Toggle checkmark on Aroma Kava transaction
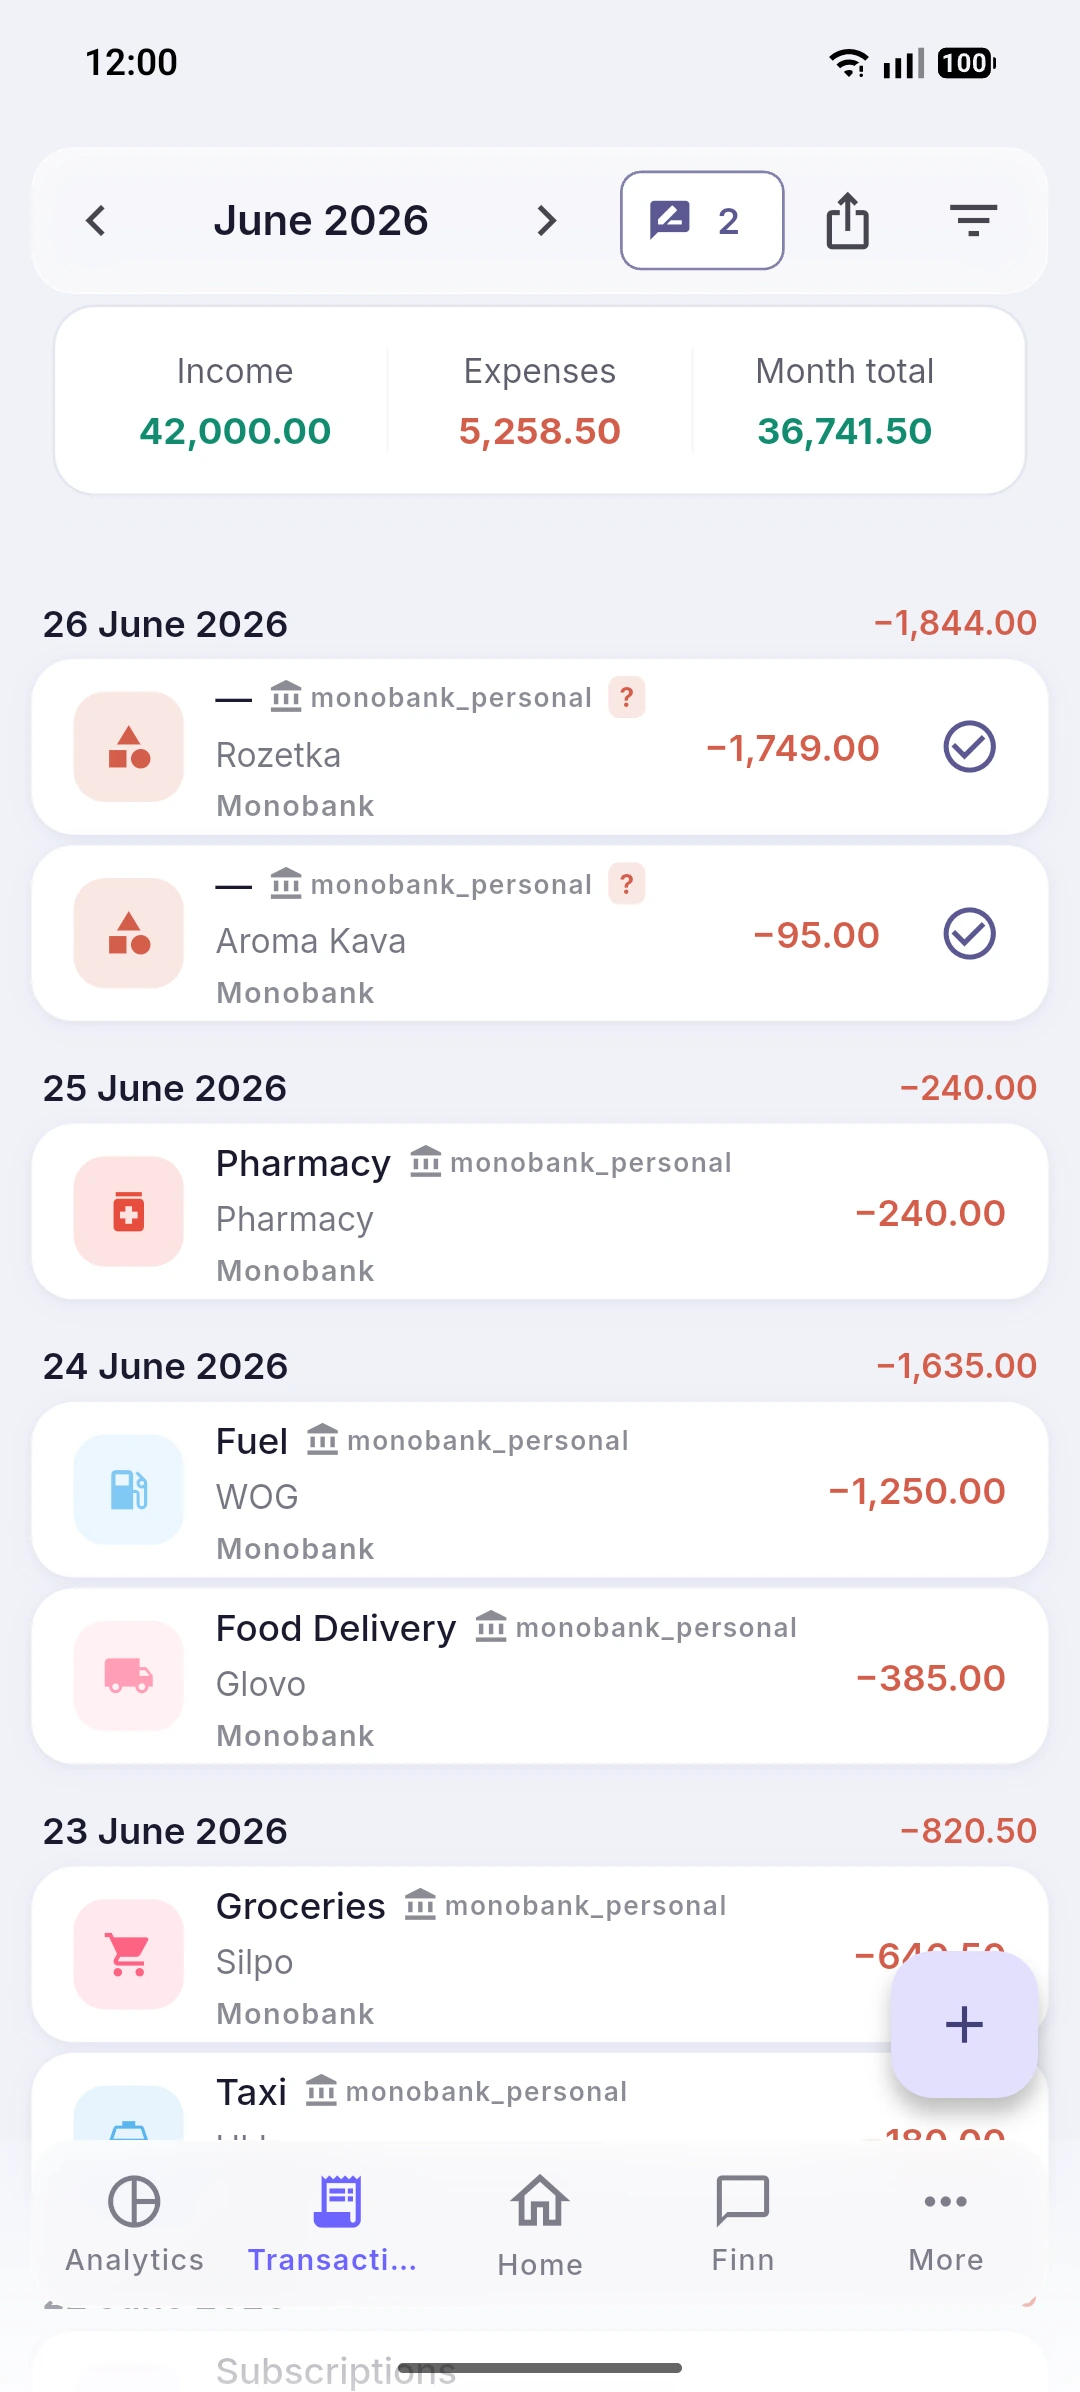 [x=969, y=934]
